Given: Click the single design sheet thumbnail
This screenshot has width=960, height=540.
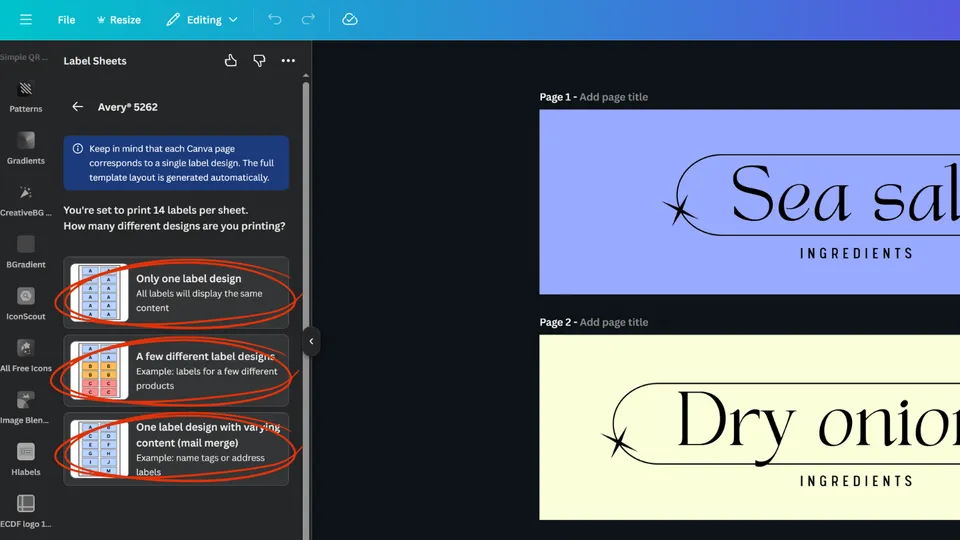Looking at the screenshot, I should pos(99,293).
